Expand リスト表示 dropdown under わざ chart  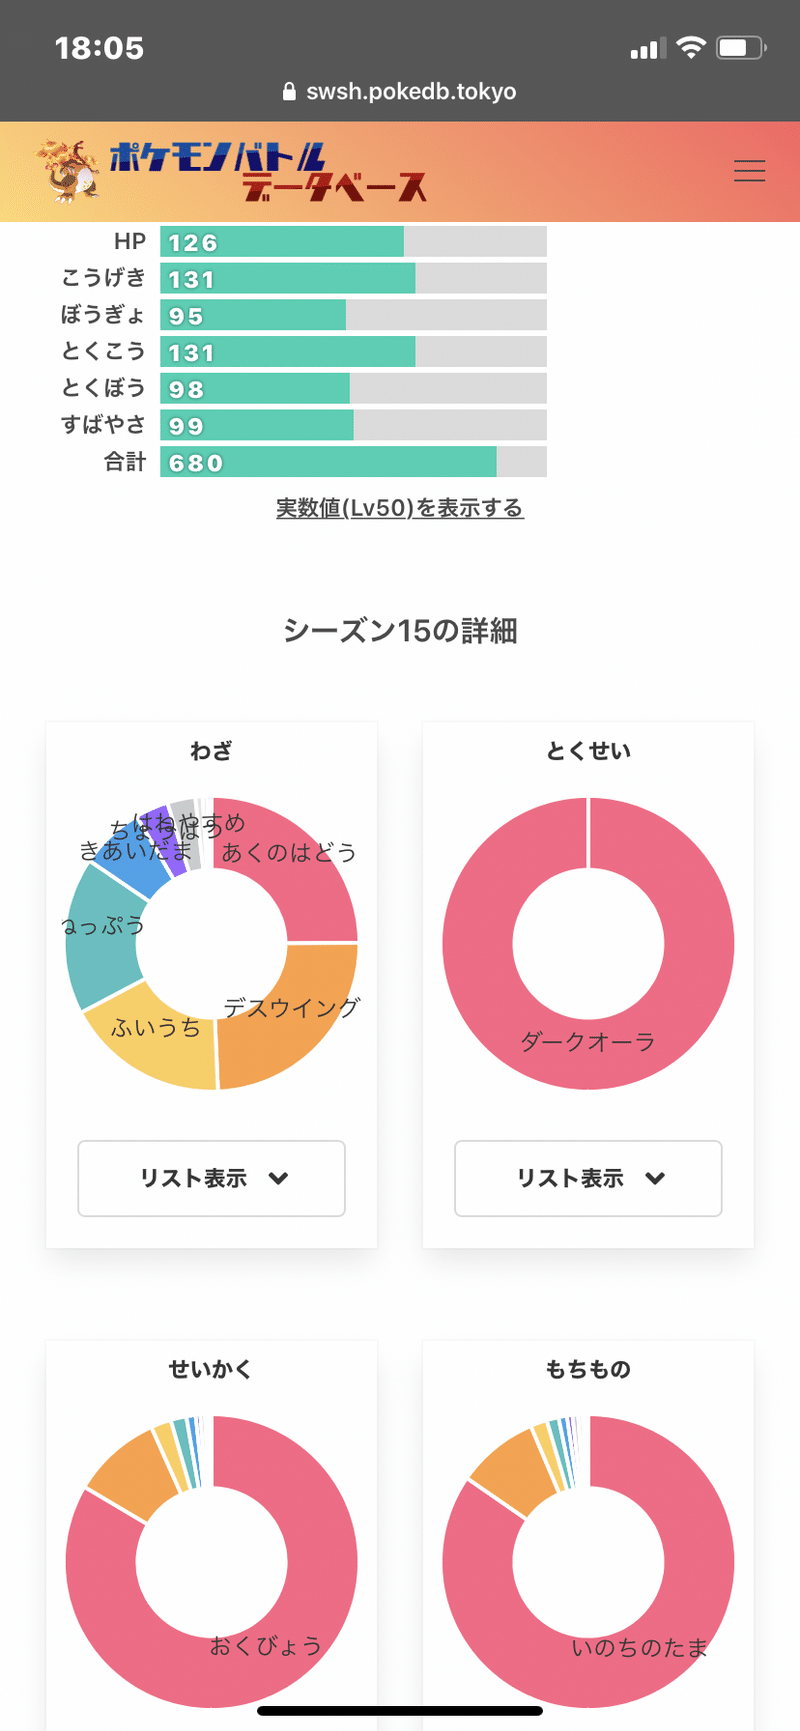(x=212, y=1178)
